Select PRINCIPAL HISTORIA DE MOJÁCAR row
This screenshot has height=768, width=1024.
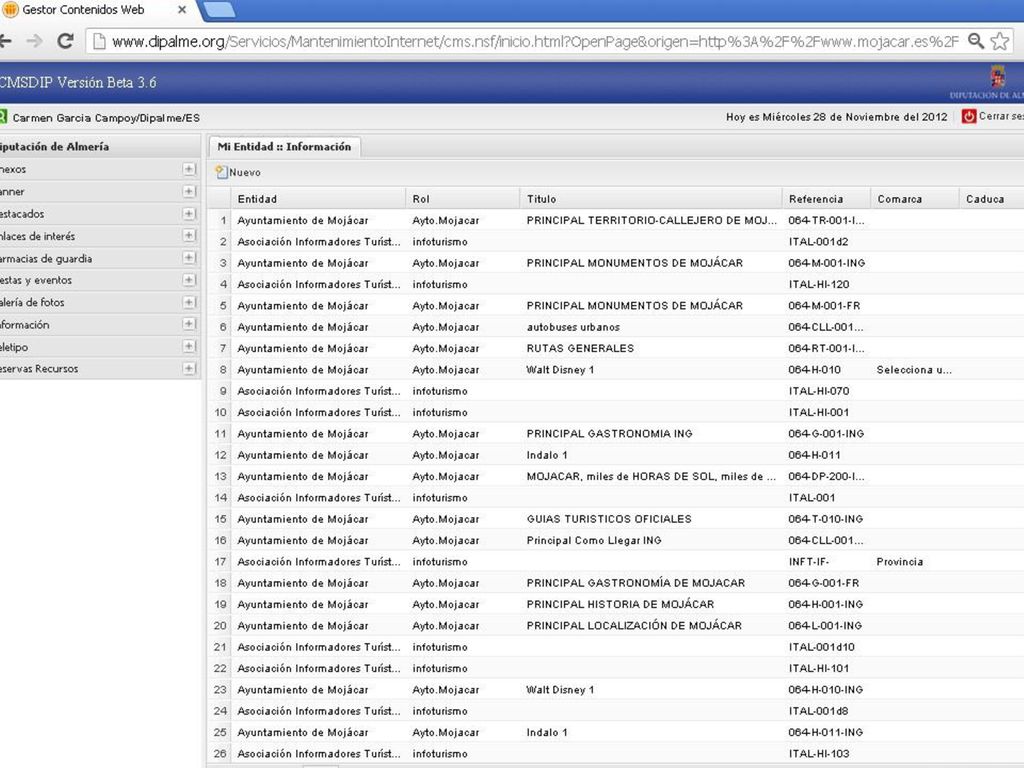(616, 604)
